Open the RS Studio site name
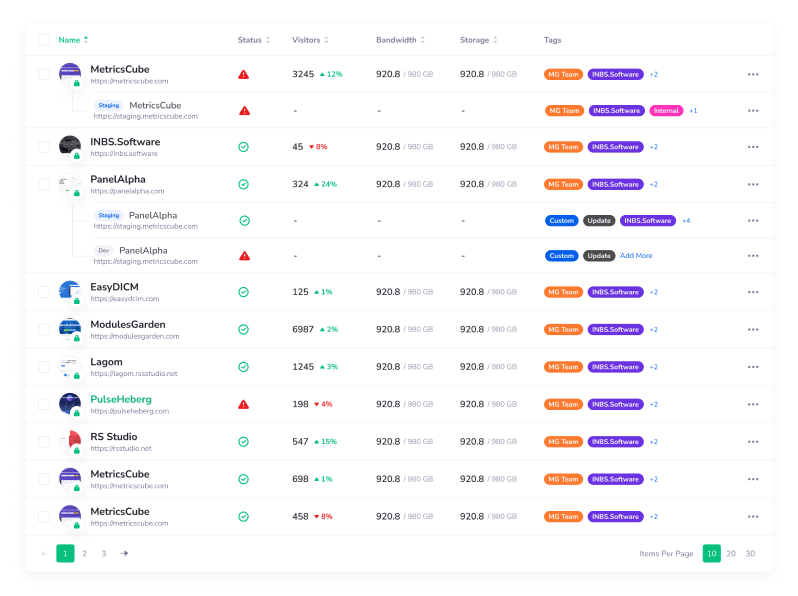The image size is (798, 596). pyautogui.click(x=113, y=437)
